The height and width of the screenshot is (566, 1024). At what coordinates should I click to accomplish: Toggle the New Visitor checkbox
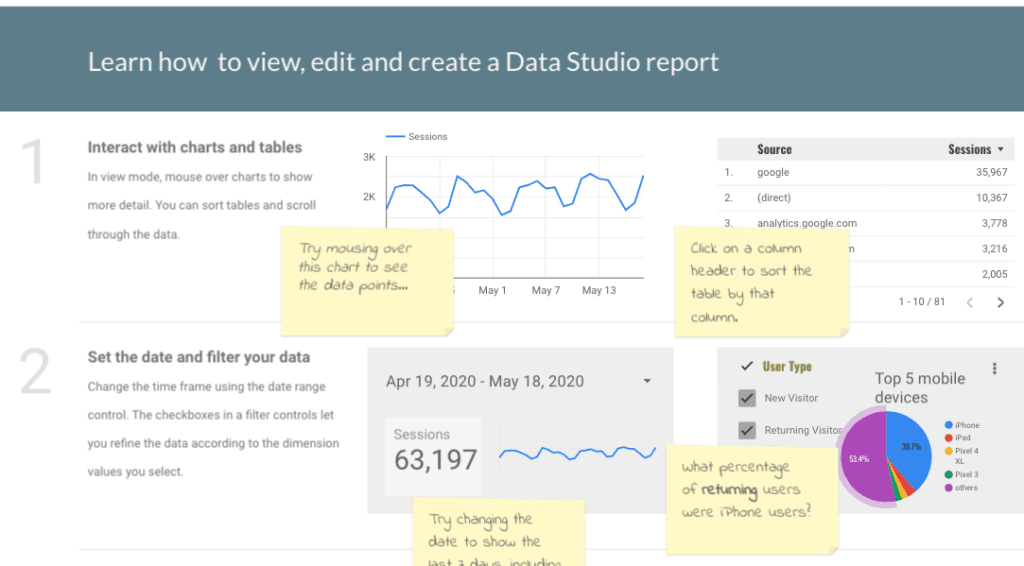(x=746, y=398)
